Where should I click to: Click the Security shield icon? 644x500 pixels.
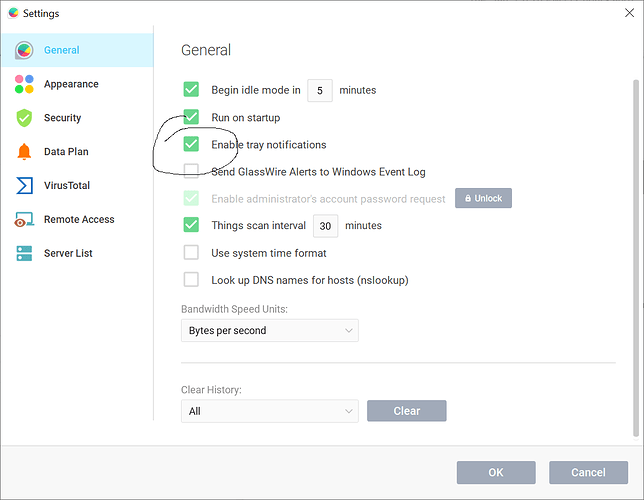(x=24, y=118)
